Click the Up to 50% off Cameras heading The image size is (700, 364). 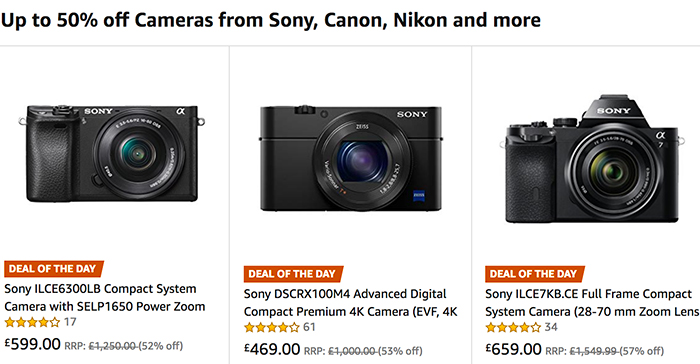[x=271, y=20]
